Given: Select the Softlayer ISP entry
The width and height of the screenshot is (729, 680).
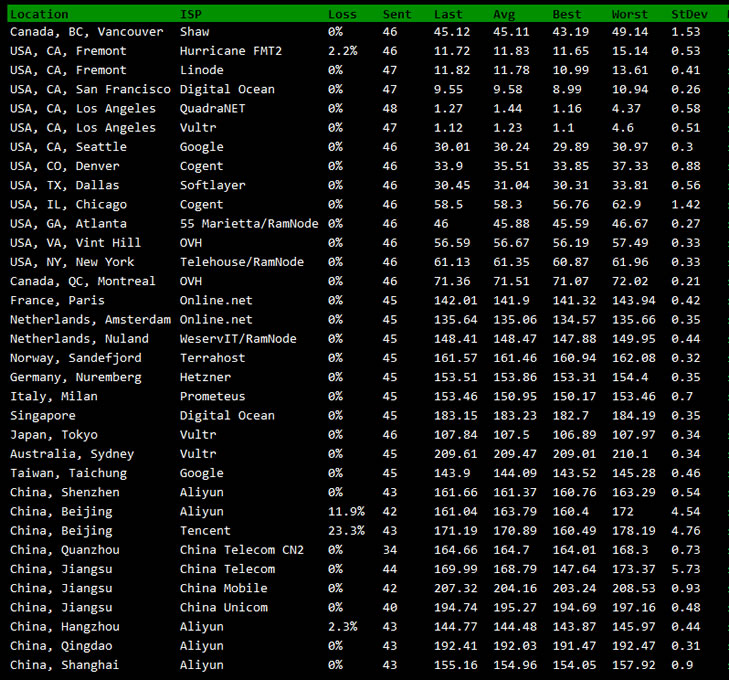Looking at the screenshot, I should coord(212,185).
